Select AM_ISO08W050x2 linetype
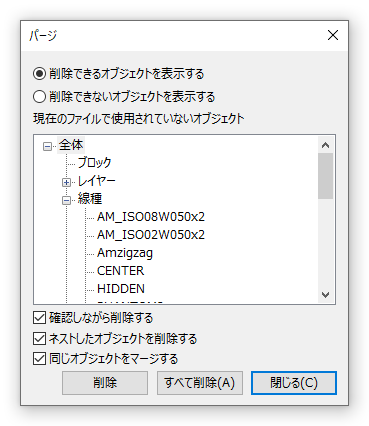The image size is (369, 426). 151,217
